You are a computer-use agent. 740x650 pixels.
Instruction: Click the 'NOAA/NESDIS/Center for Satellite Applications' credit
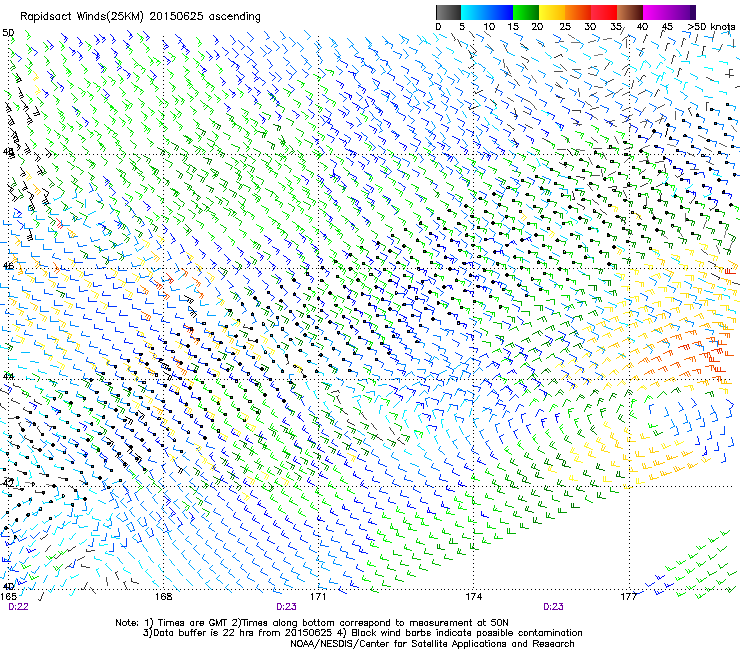pyautogui.click(x=400, y=644)
